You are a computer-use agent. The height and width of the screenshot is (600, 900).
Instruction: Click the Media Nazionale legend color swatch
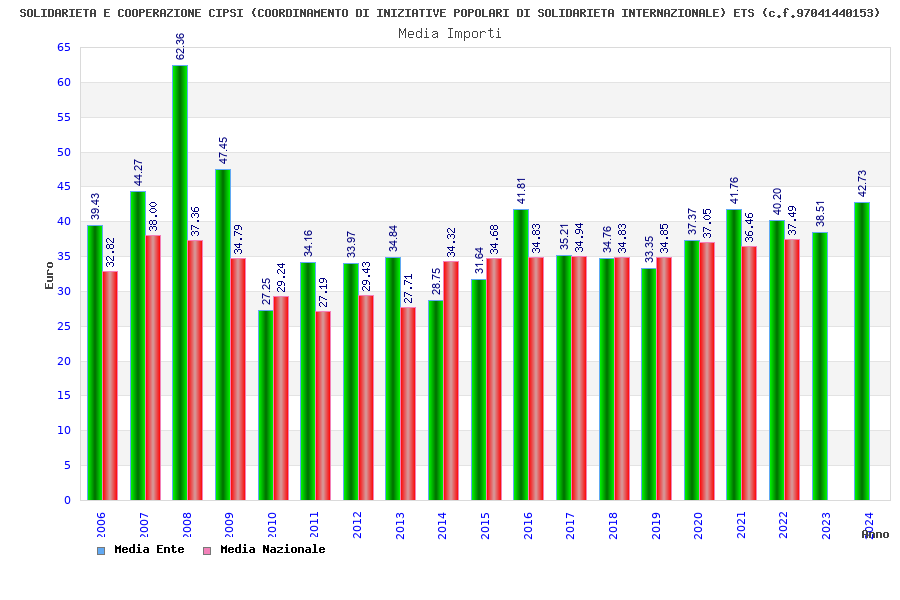(207, 551)
